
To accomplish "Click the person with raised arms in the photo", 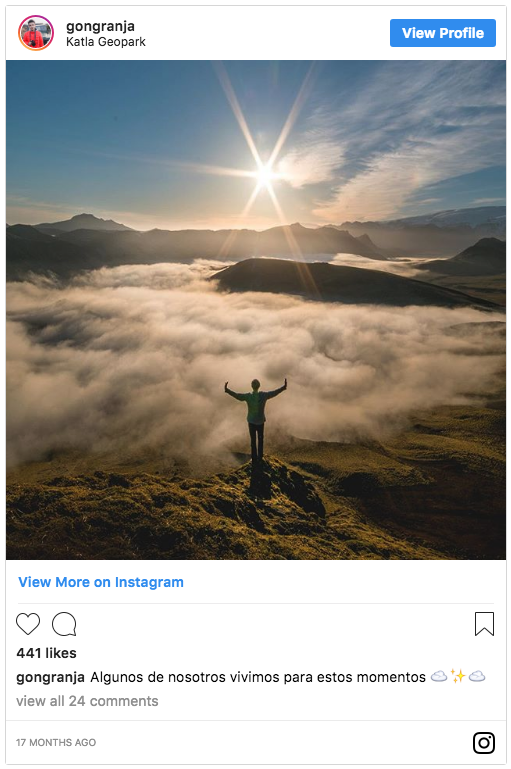I will coord(256,419).
